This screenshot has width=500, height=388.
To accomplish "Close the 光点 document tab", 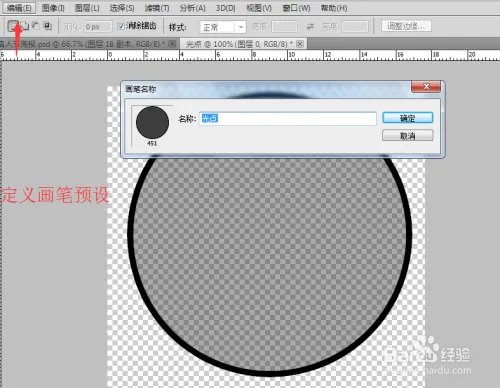I will (x=300, y=44).
